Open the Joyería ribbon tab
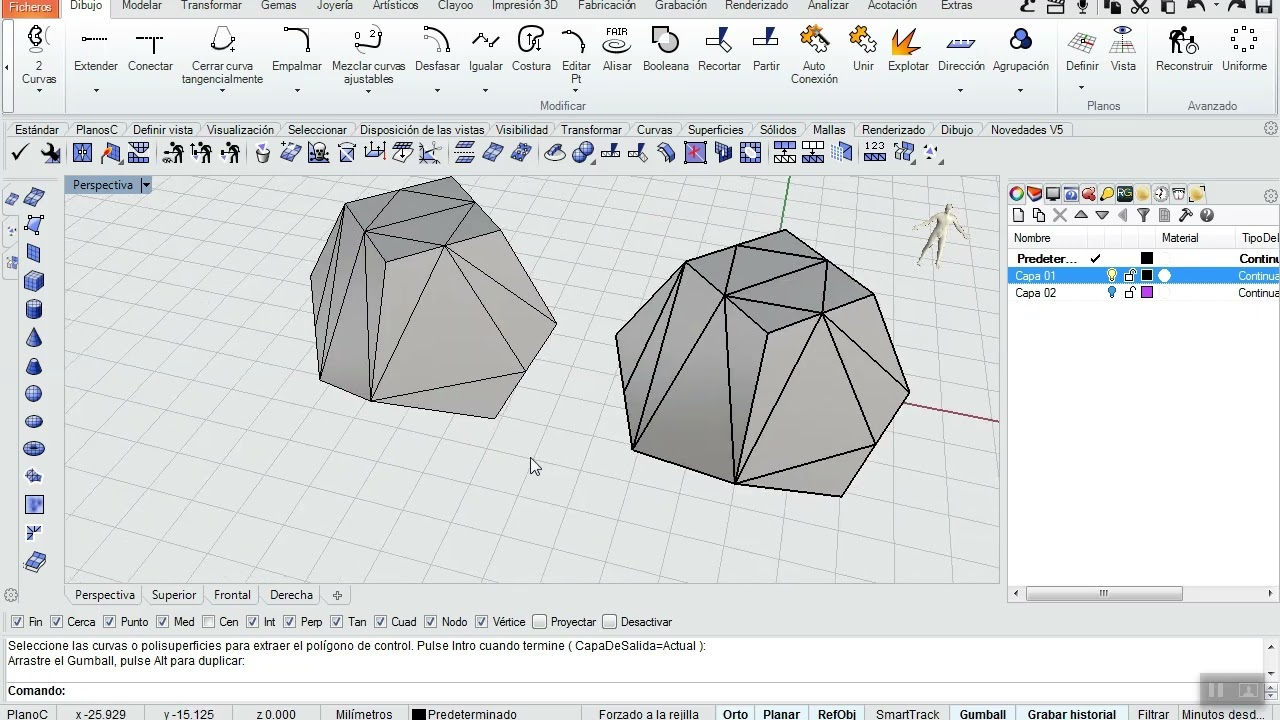 coord(334,6)
